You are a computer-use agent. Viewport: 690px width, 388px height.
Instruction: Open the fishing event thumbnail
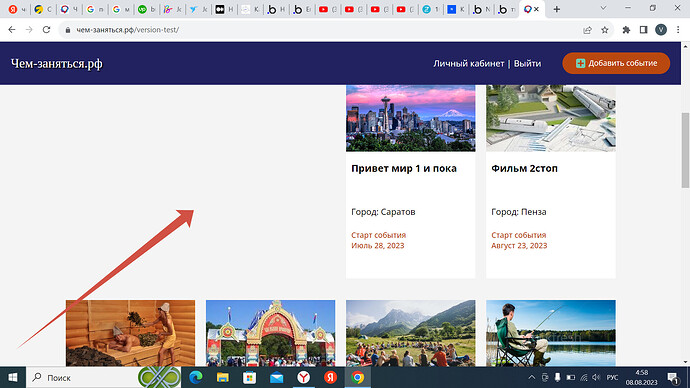(x=551, y=333)
